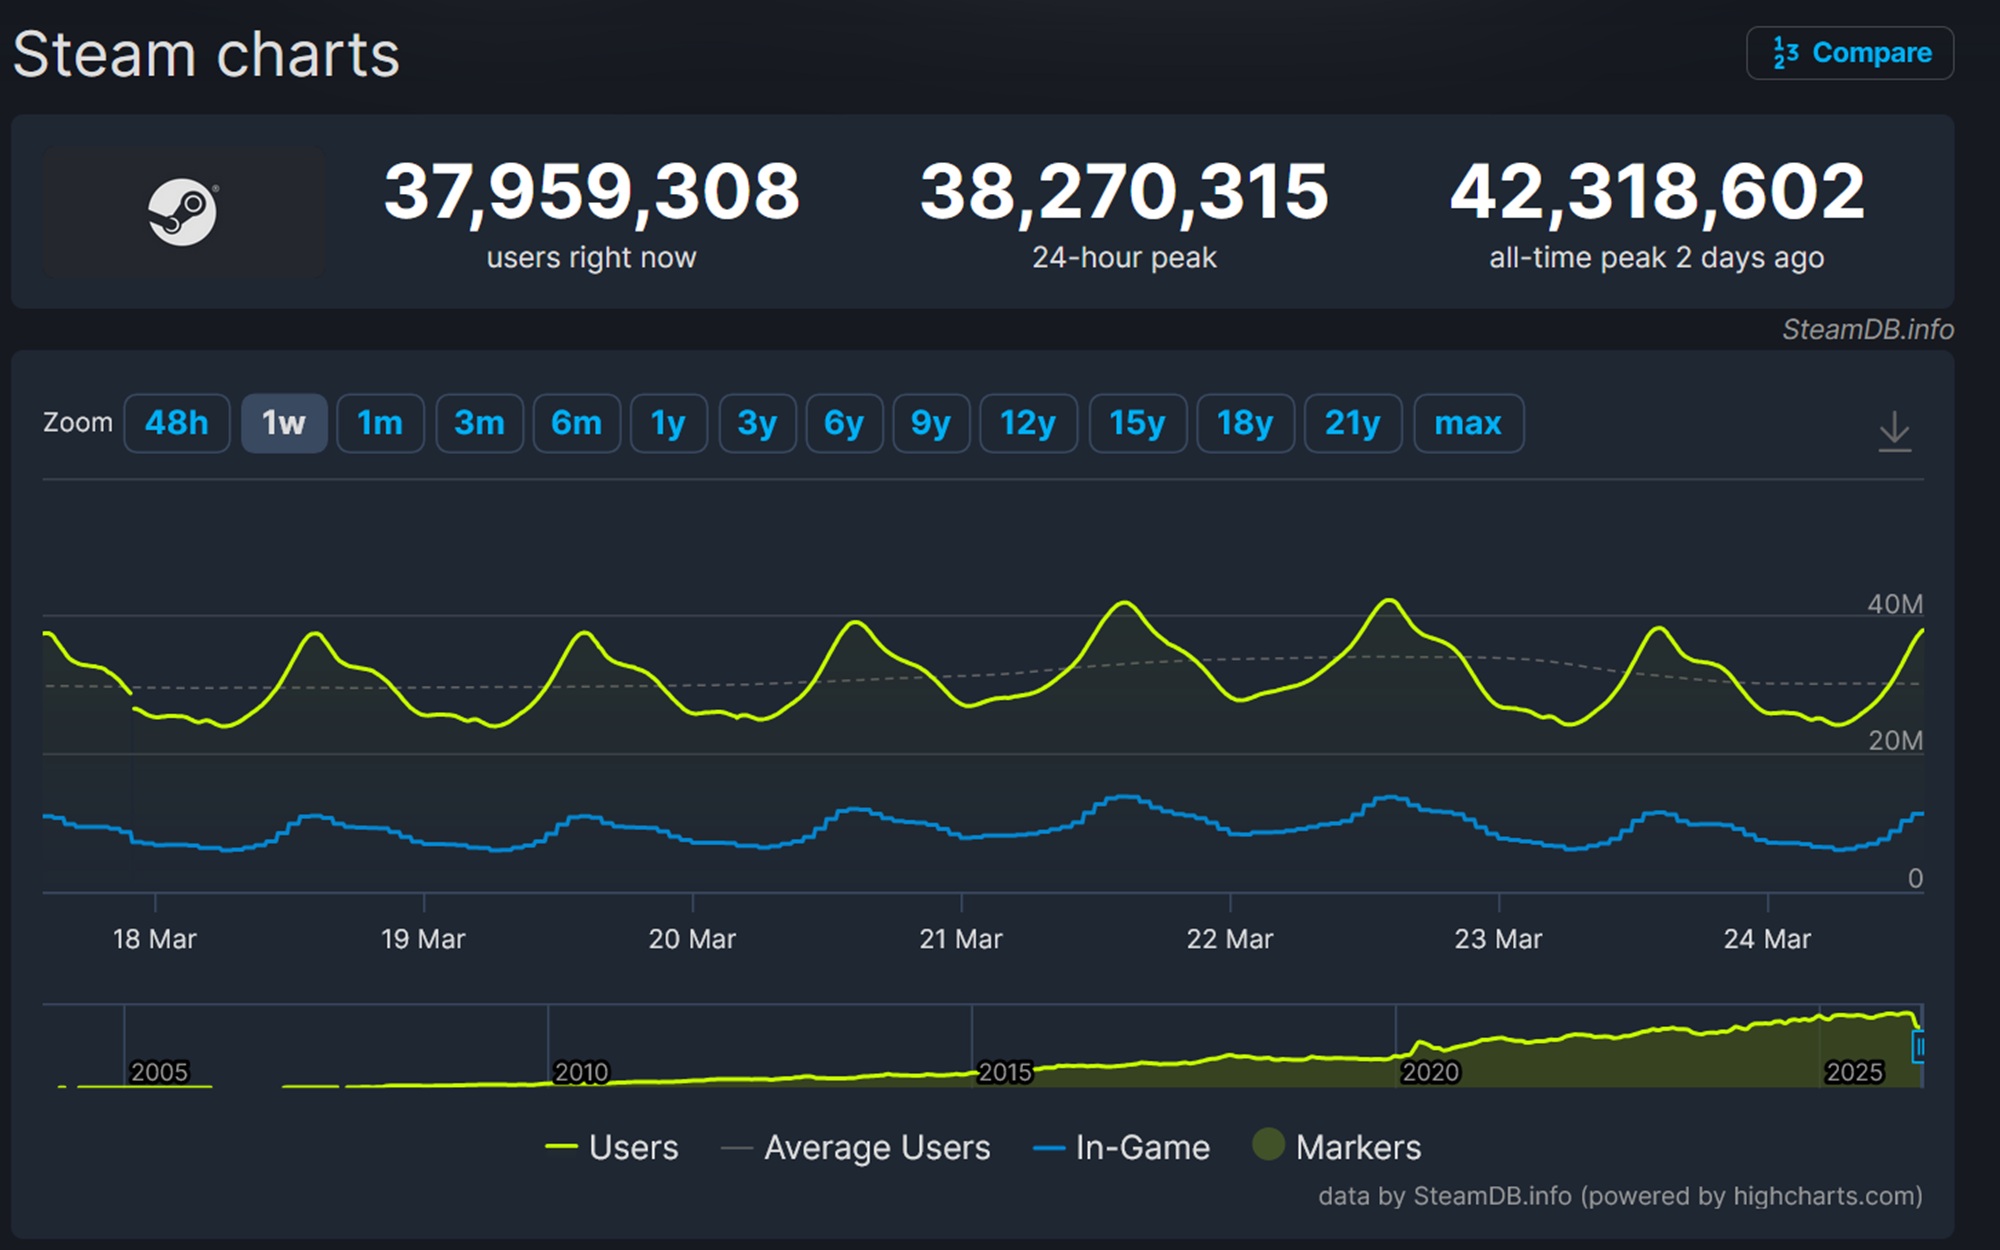2000x1250 pixels.
Task: Open the SteamDB.info watermark link
Action: point(1867,329)
